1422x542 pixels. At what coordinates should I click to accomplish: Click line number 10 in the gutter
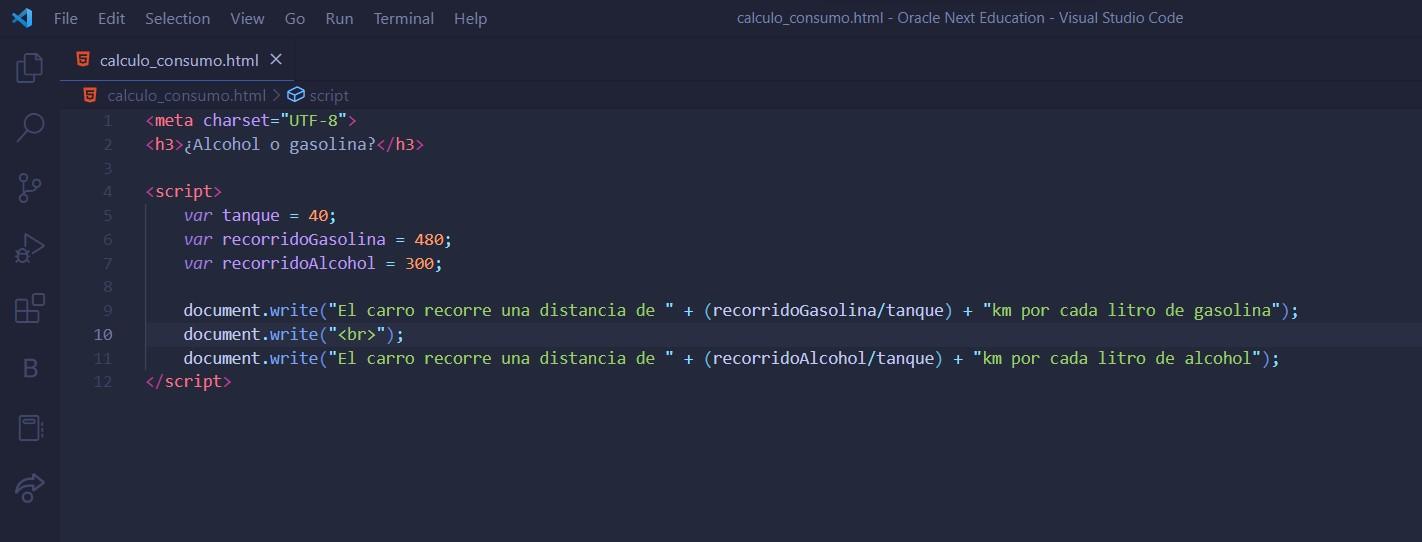[103, 334]
